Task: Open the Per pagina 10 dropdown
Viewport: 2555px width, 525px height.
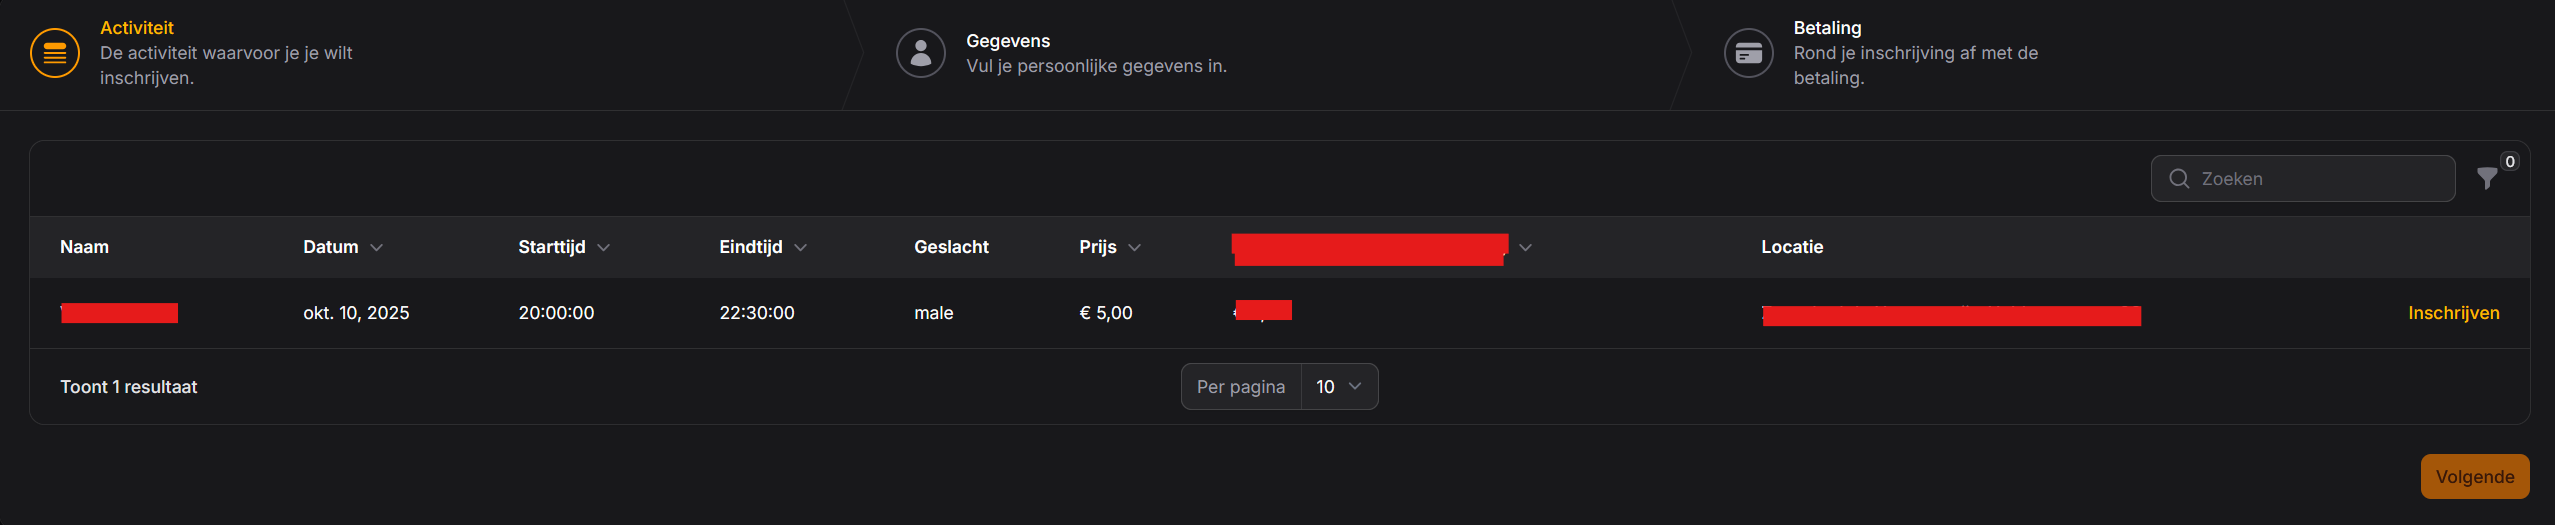Action: point(1338,387)
